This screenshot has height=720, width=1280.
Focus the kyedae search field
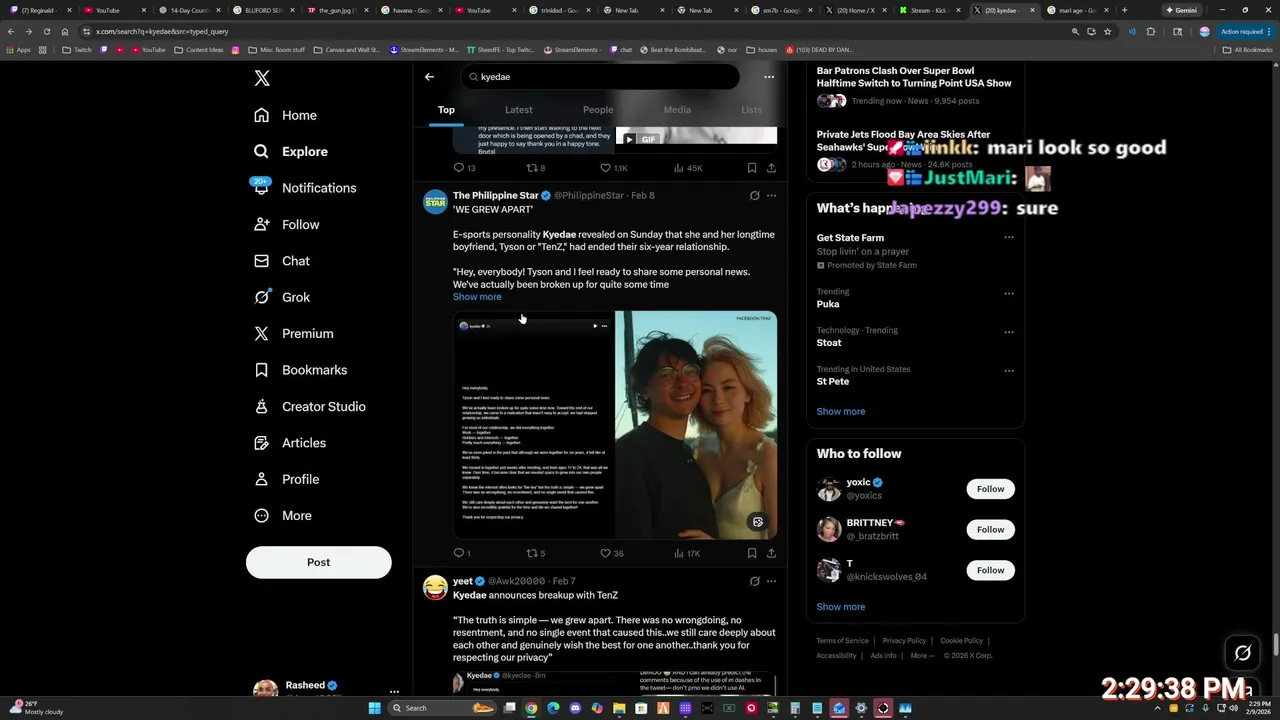(600, 77)
